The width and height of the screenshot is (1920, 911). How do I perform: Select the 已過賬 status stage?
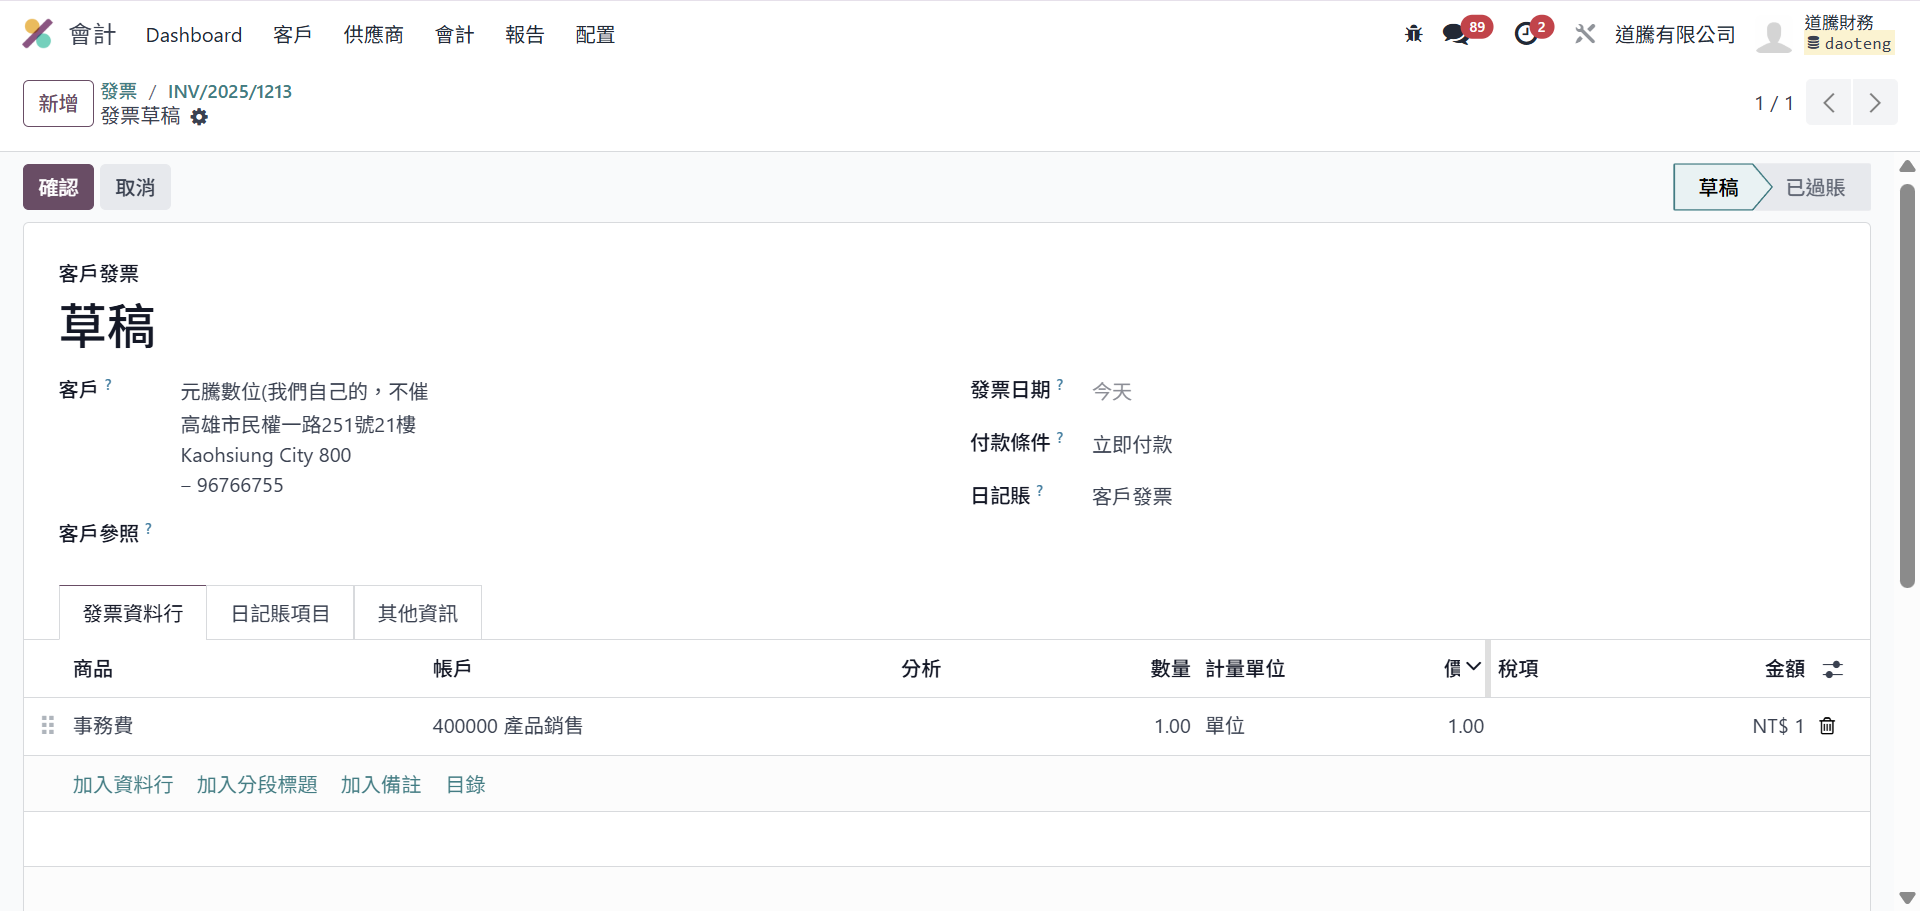(1815, 187)
